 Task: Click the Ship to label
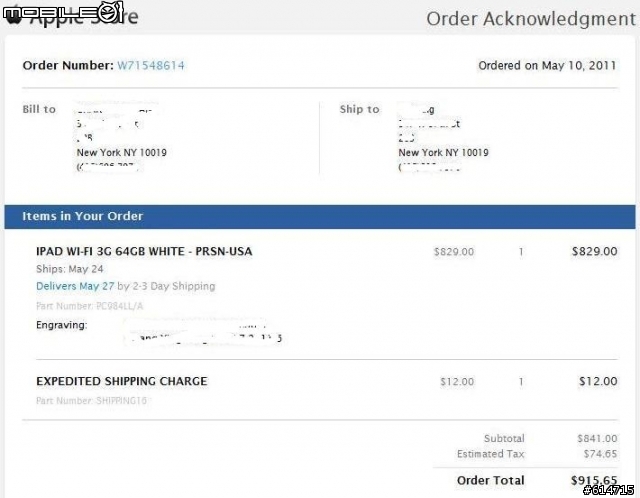[359, 109]
